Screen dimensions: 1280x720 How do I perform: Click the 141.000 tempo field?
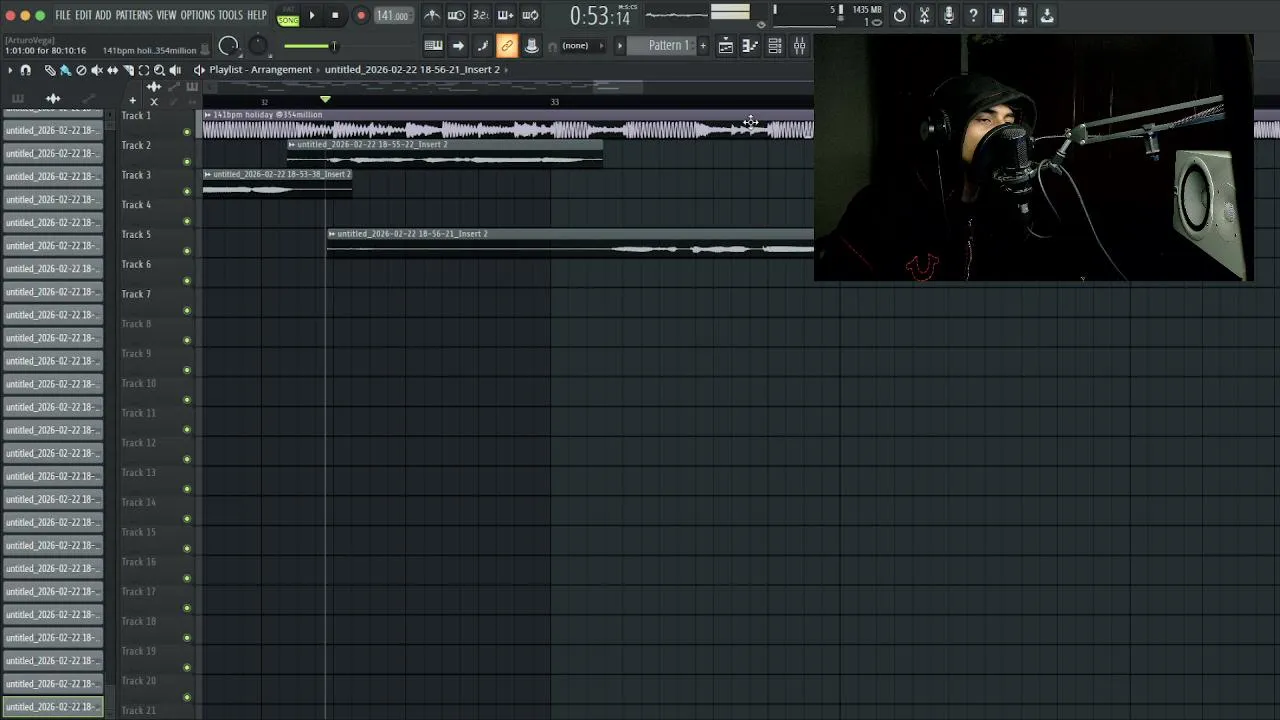(392, 16)
